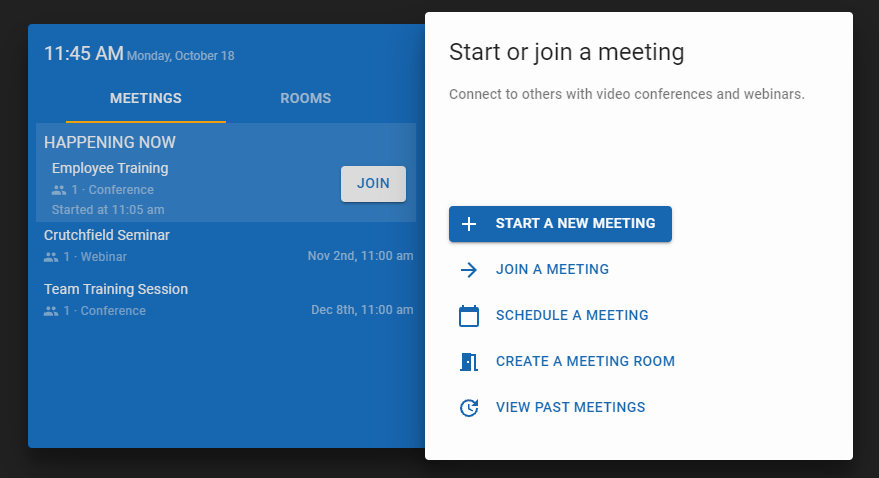Viewport: 879px width, 478px height.
Task: Click the Employee Training meeting title
Action: [110, 169]
